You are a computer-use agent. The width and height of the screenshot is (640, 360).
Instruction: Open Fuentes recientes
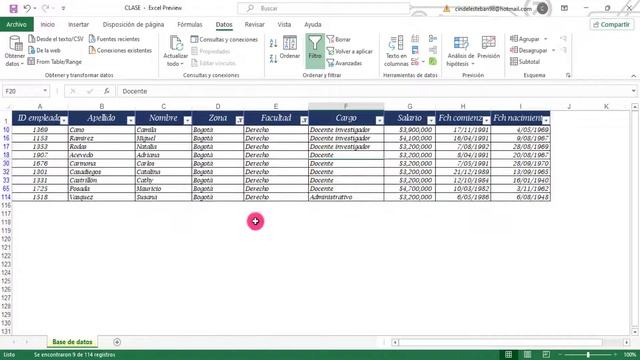(x=115, y=39)
